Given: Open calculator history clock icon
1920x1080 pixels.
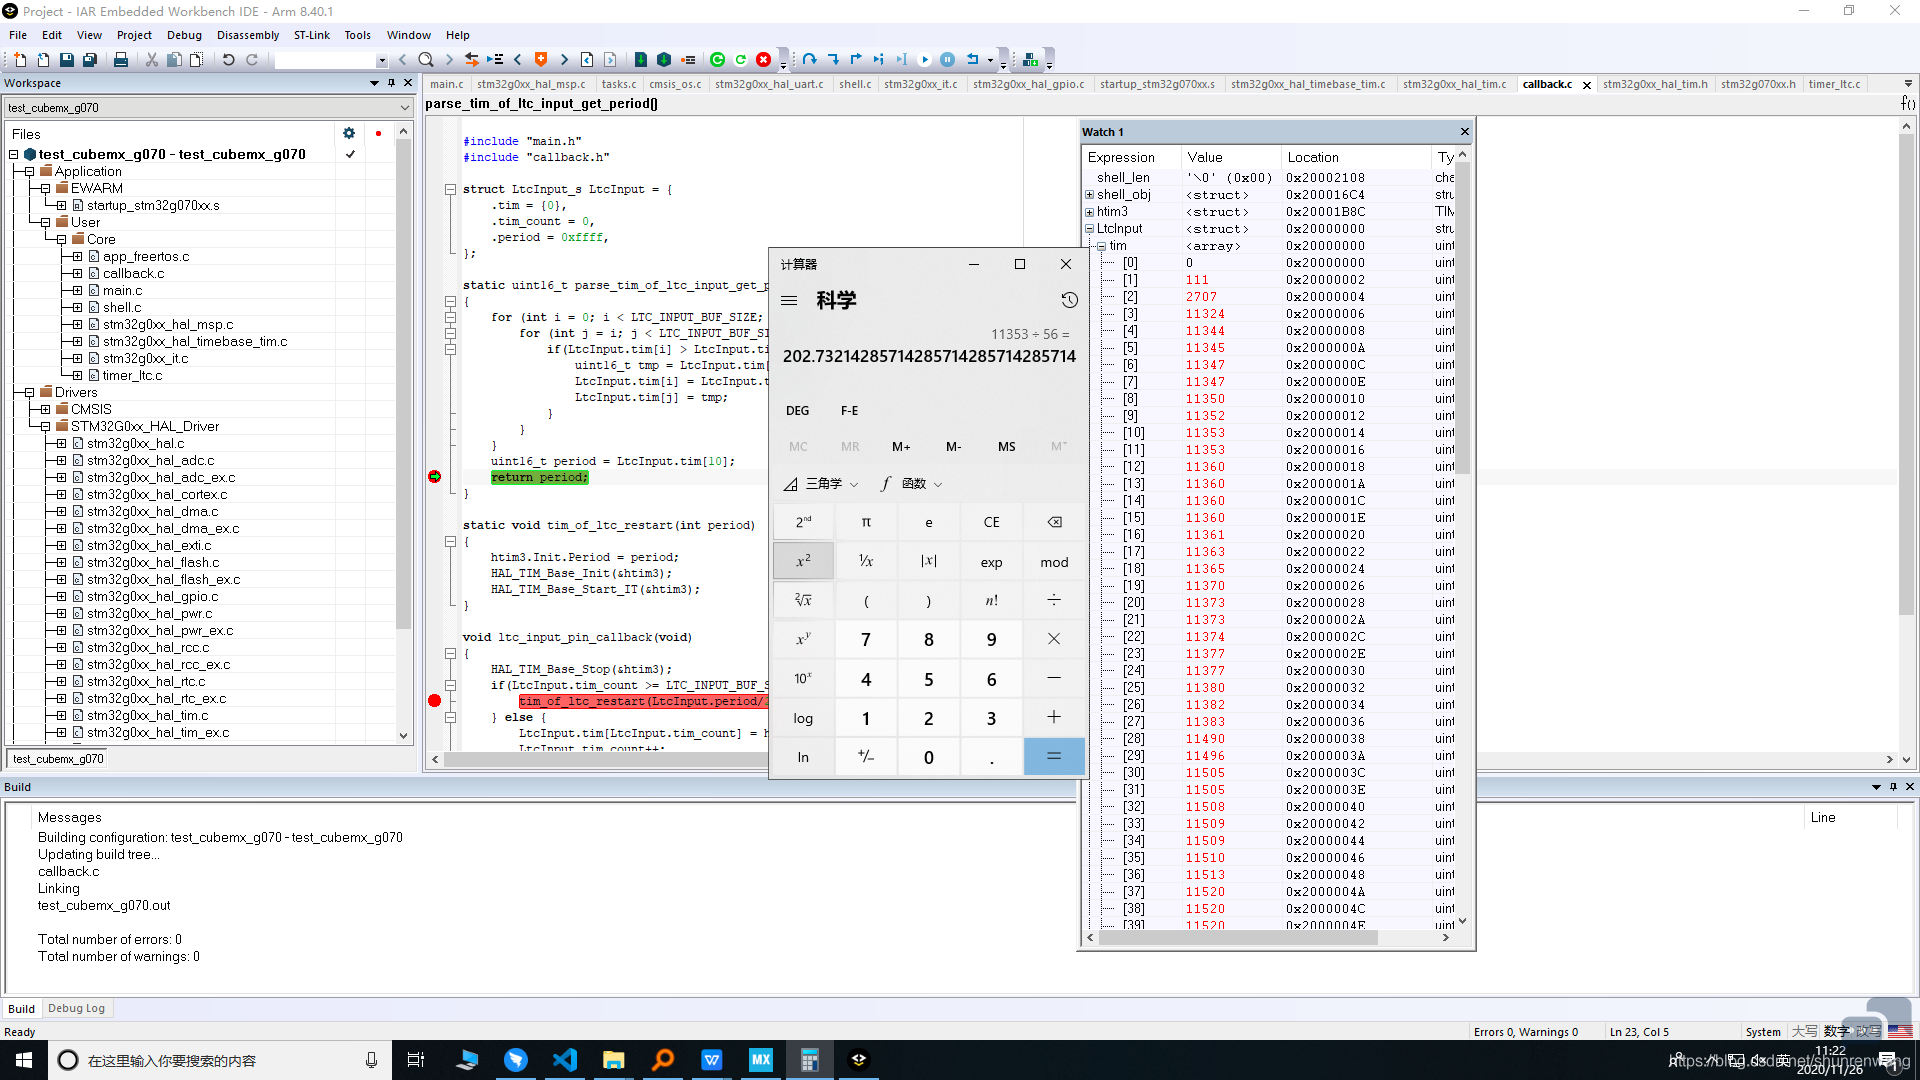Looking at the screenshot, I should pos(1069,300).
